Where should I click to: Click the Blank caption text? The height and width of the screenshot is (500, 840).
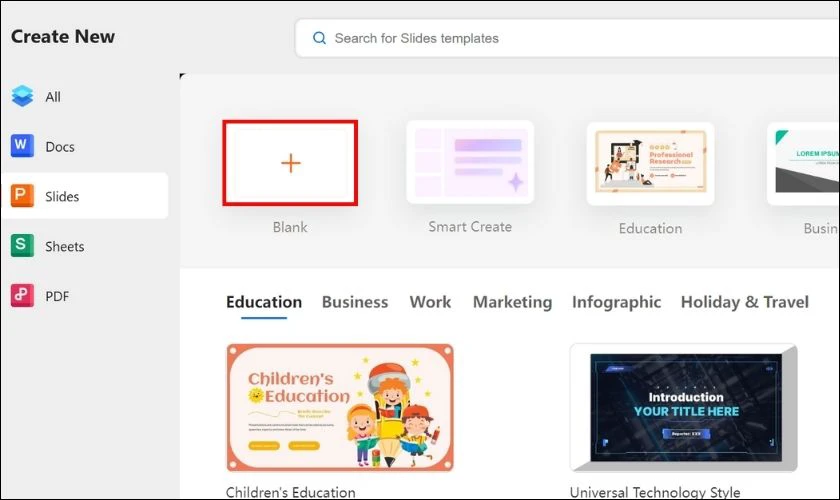[x=290, y=227]
